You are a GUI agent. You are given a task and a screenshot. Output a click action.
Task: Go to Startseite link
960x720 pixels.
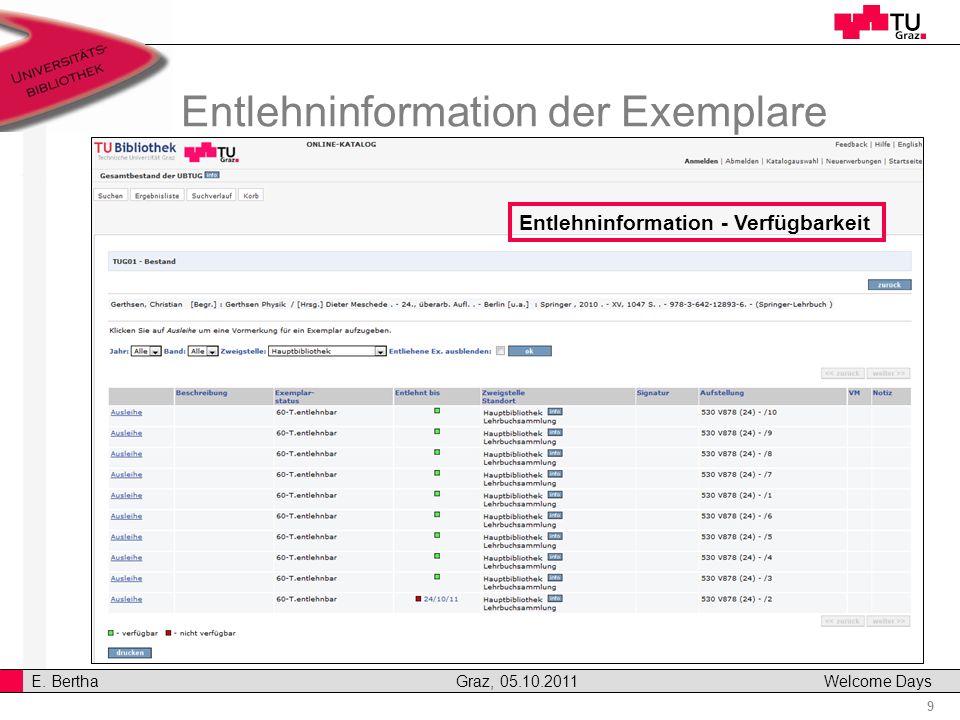coord(905,161)
